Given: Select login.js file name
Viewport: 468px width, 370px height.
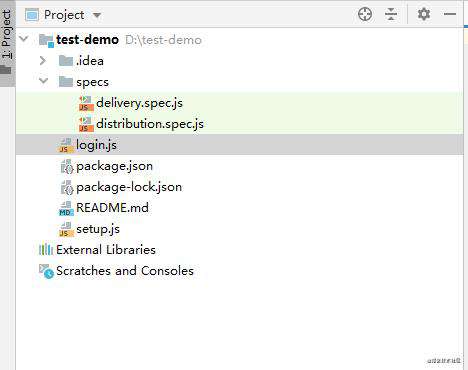Looking at the screenshot, I should (x=96, y=145).
